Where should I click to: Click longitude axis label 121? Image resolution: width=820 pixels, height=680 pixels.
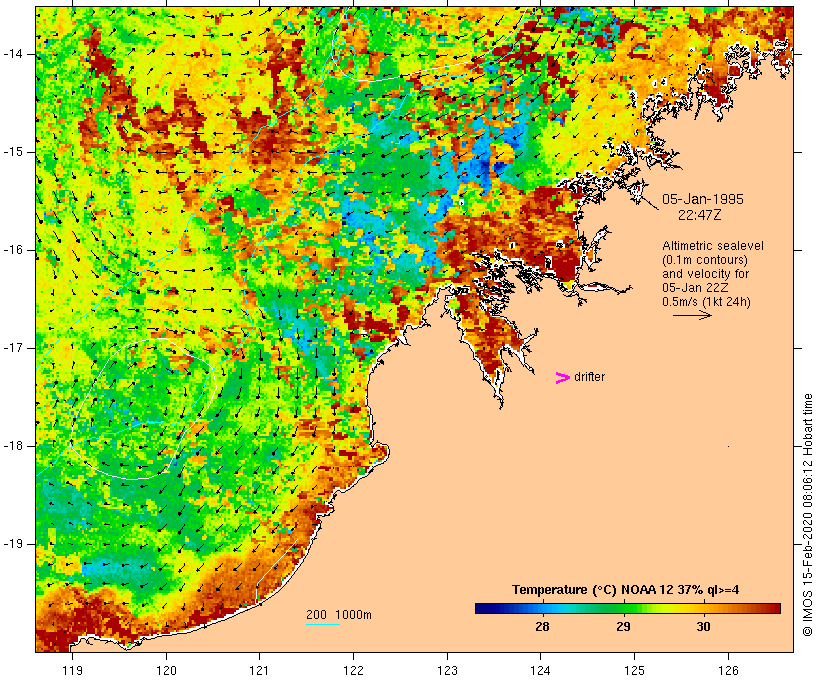pos(259,670)
